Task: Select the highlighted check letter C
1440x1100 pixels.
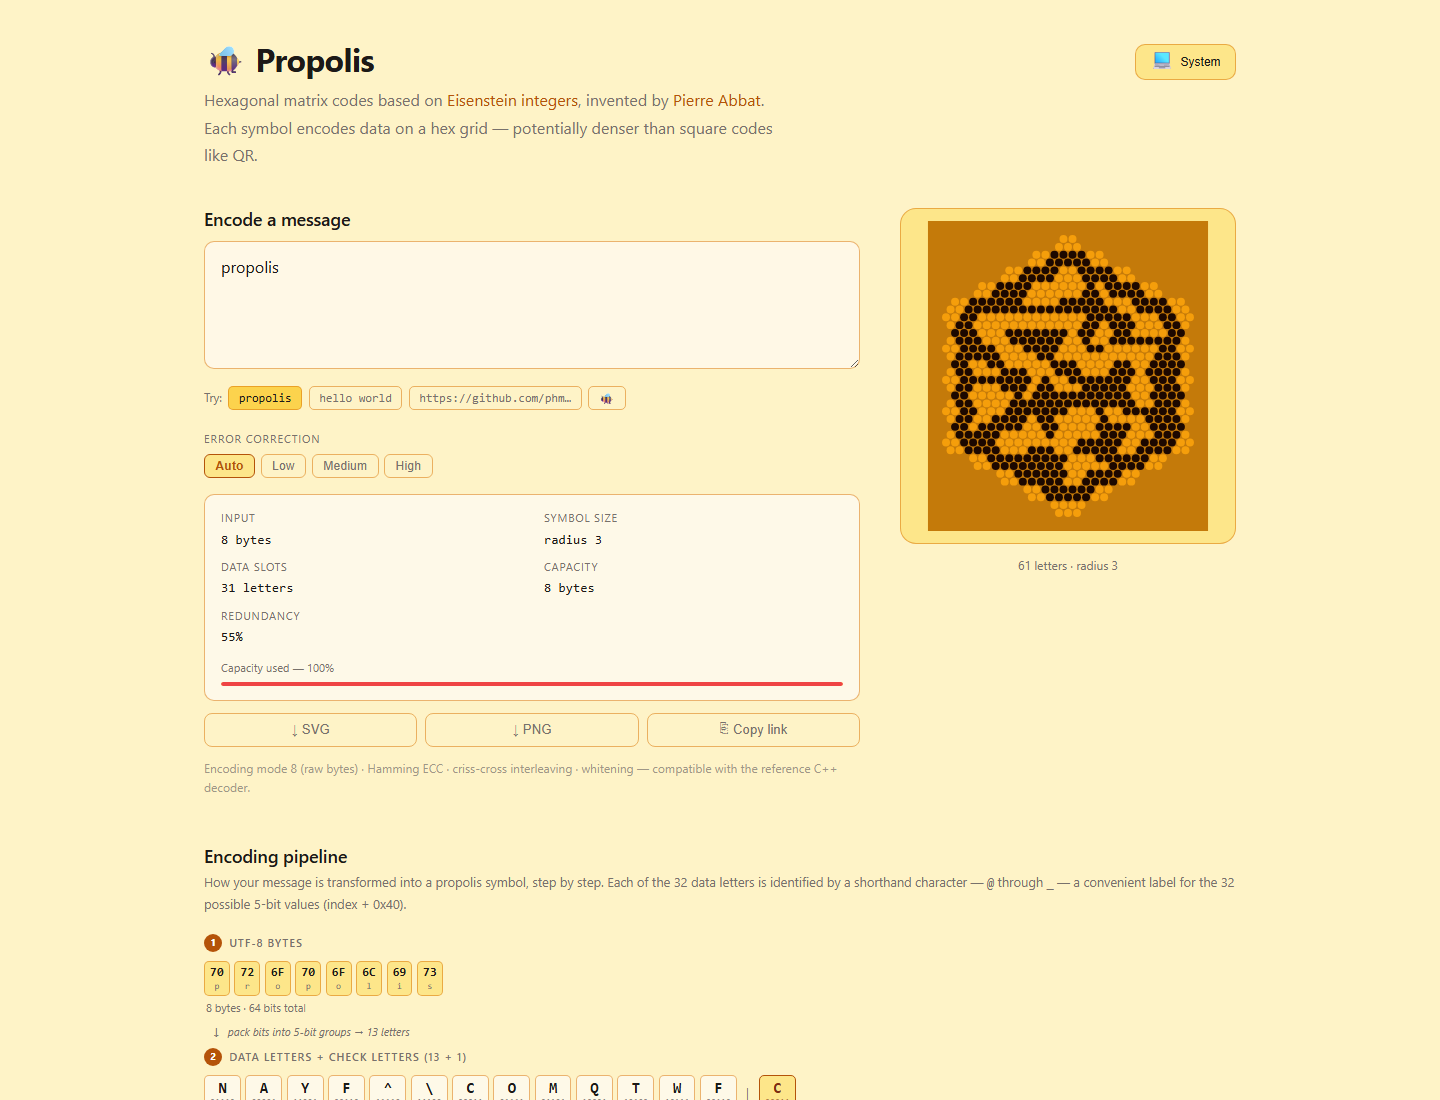Action: click(x=777, y=1089)
